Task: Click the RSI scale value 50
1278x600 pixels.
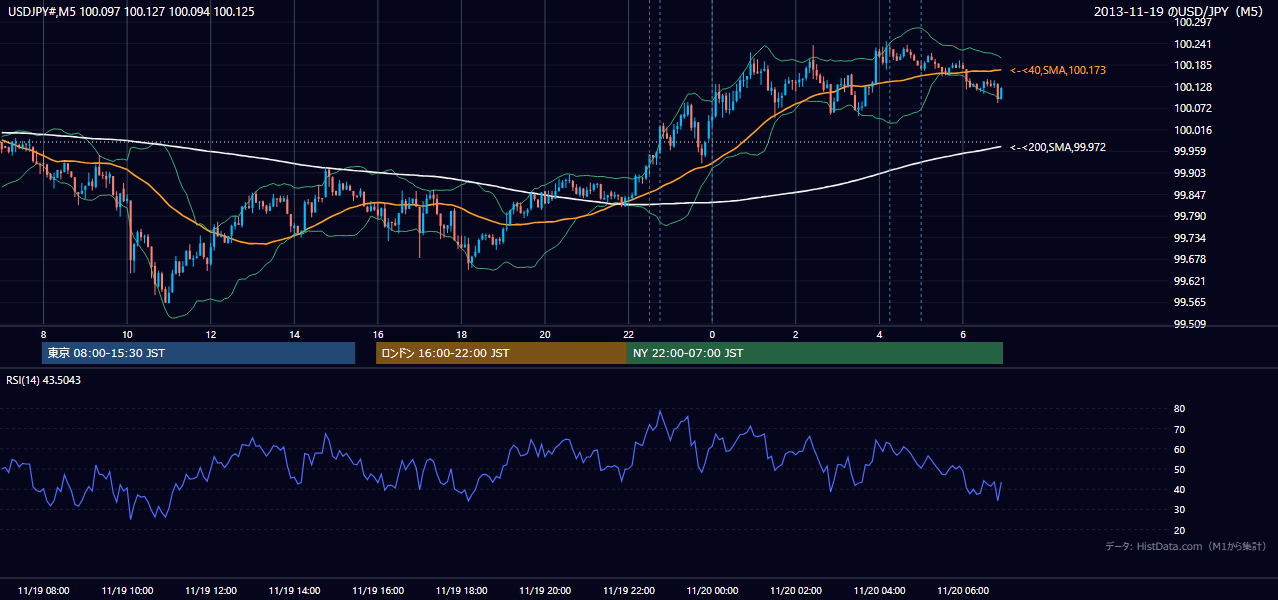Action: click(1179, 469)
